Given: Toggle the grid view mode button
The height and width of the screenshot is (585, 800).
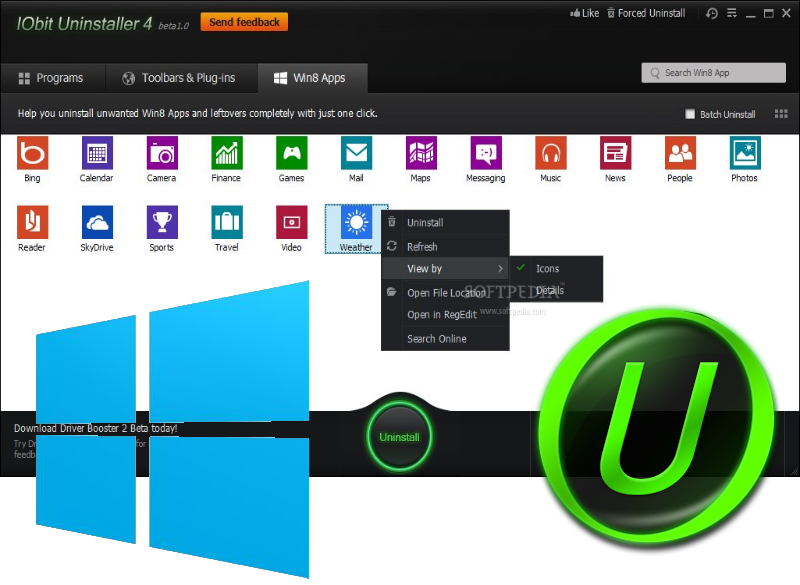Looking at the screenshot, I should (x=781, y=114).
